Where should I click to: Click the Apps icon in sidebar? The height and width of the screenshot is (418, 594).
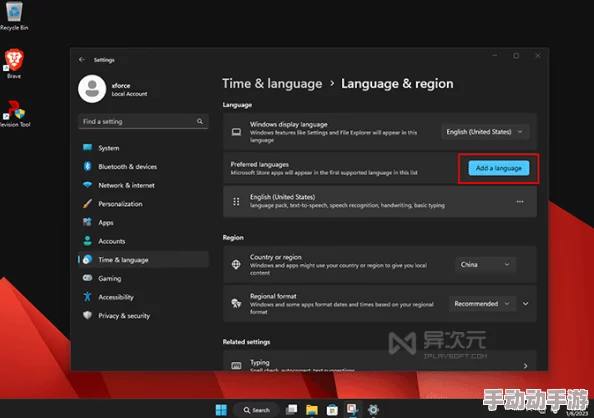click(x=88, y=222)
